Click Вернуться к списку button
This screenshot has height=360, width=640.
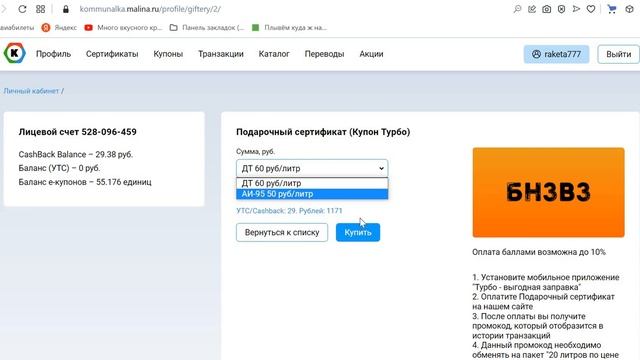tap(282, 232)
